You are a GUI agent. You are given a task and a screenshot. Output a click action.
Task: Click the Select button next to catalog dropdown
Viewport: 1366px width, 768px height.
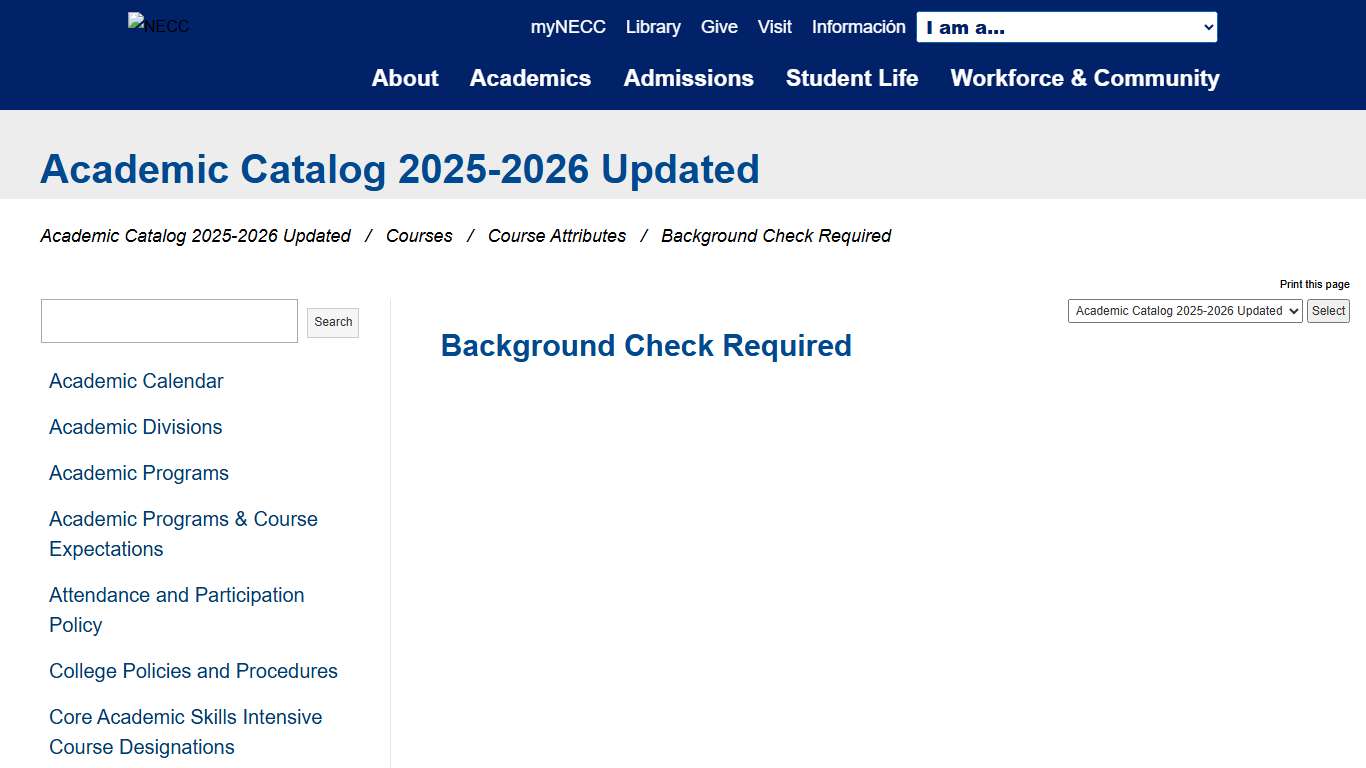tap(1328, 311)
